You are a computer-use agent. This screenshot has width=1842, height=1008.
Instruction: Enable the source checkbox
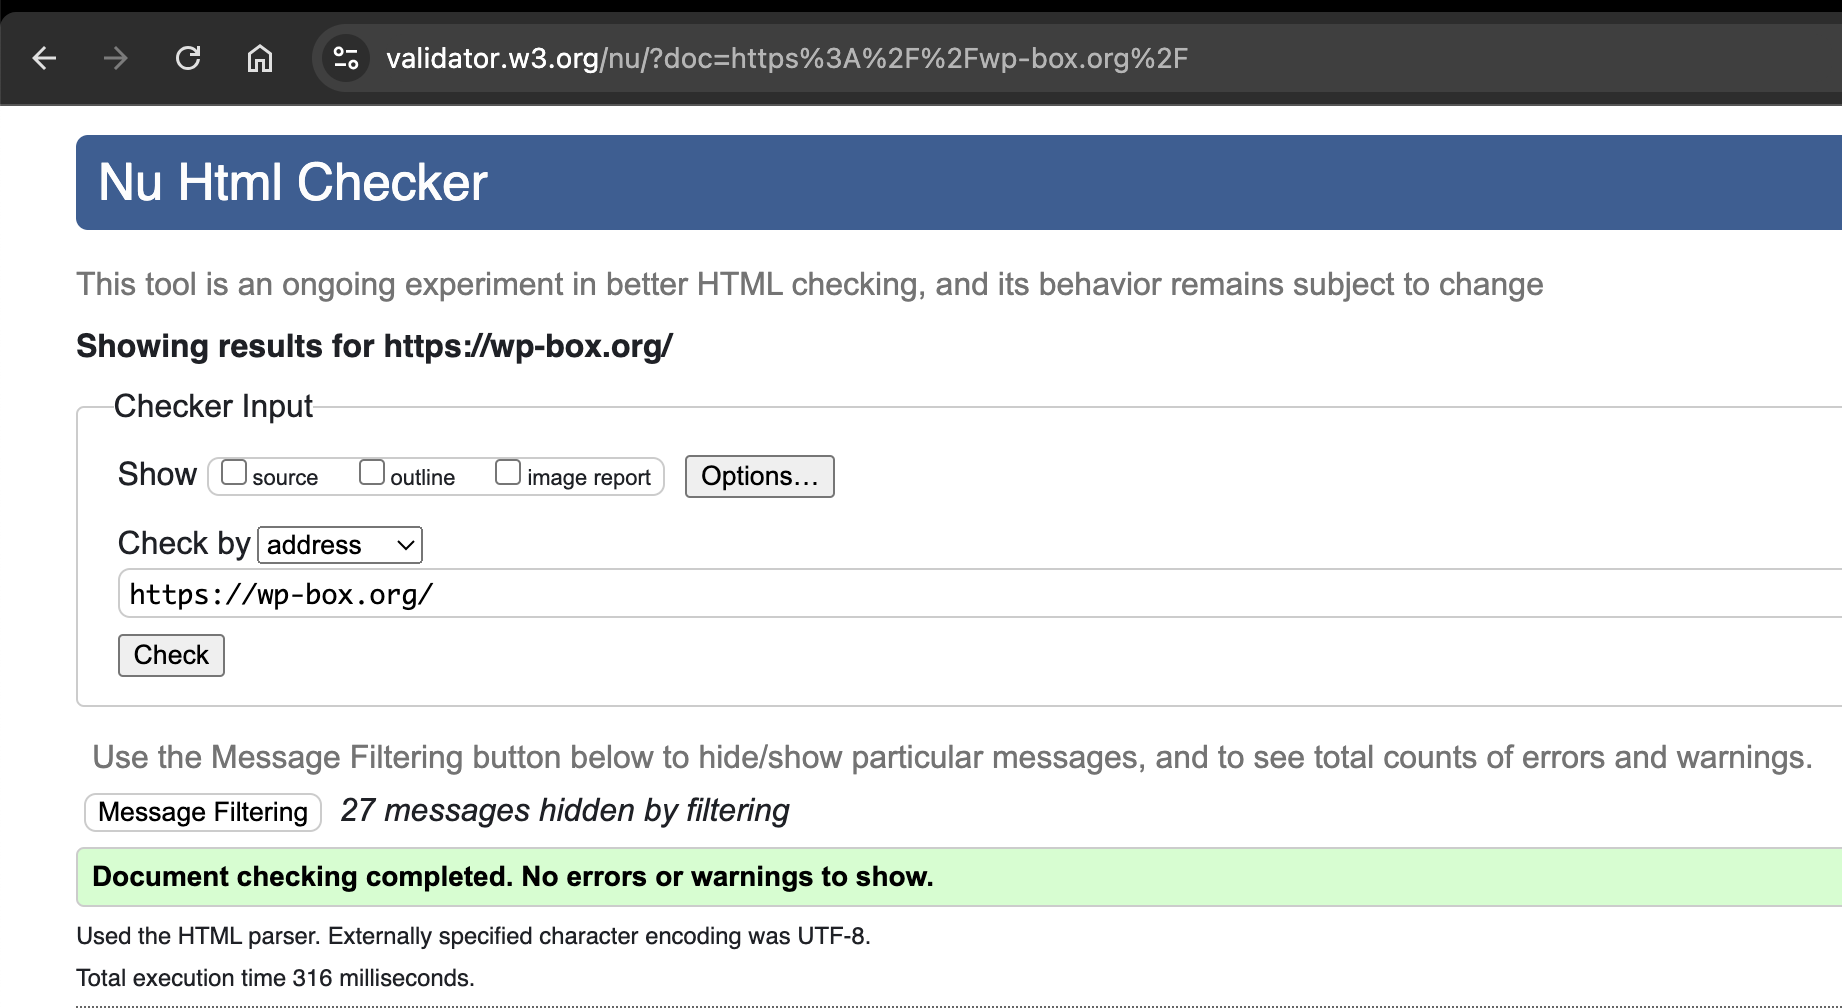pos(234,472)
